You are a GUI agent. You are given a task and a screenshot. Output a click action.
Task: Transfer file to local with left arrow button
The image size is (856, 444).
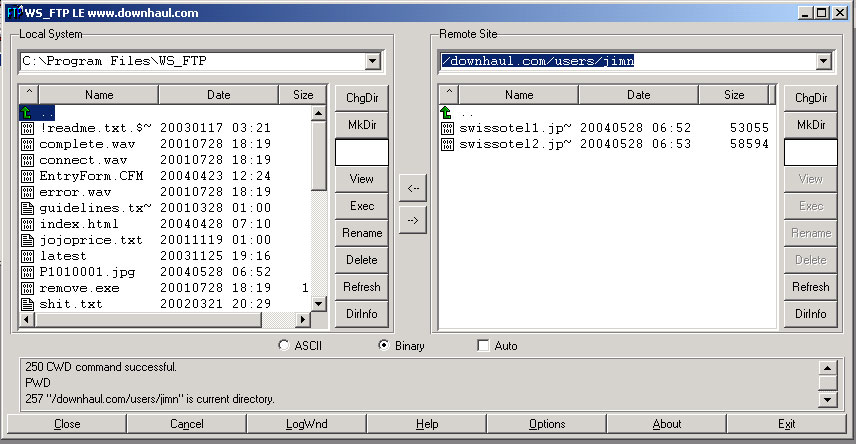pyautogui.click(x=413, y=188)
